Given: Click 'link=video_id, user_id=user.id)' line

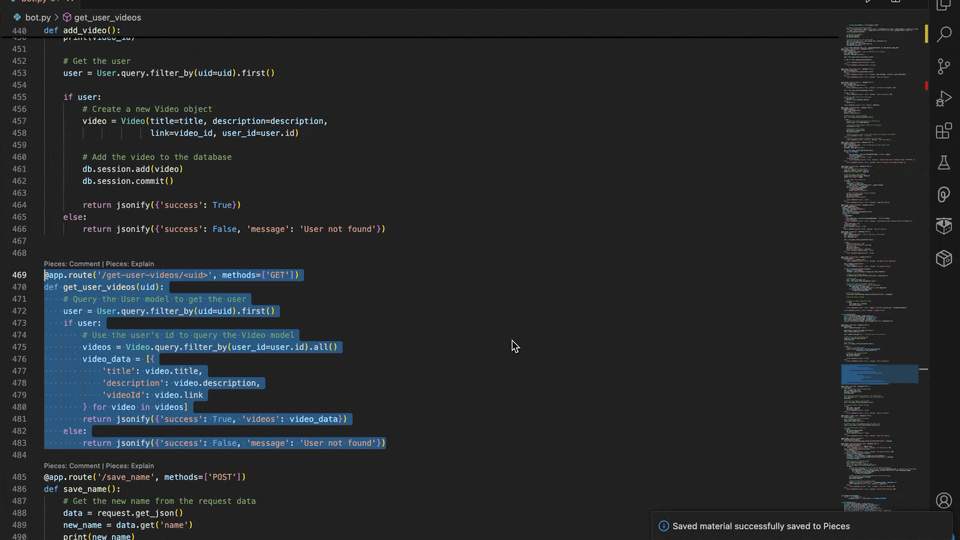Looking at the screenshot, I should (224, 133).
